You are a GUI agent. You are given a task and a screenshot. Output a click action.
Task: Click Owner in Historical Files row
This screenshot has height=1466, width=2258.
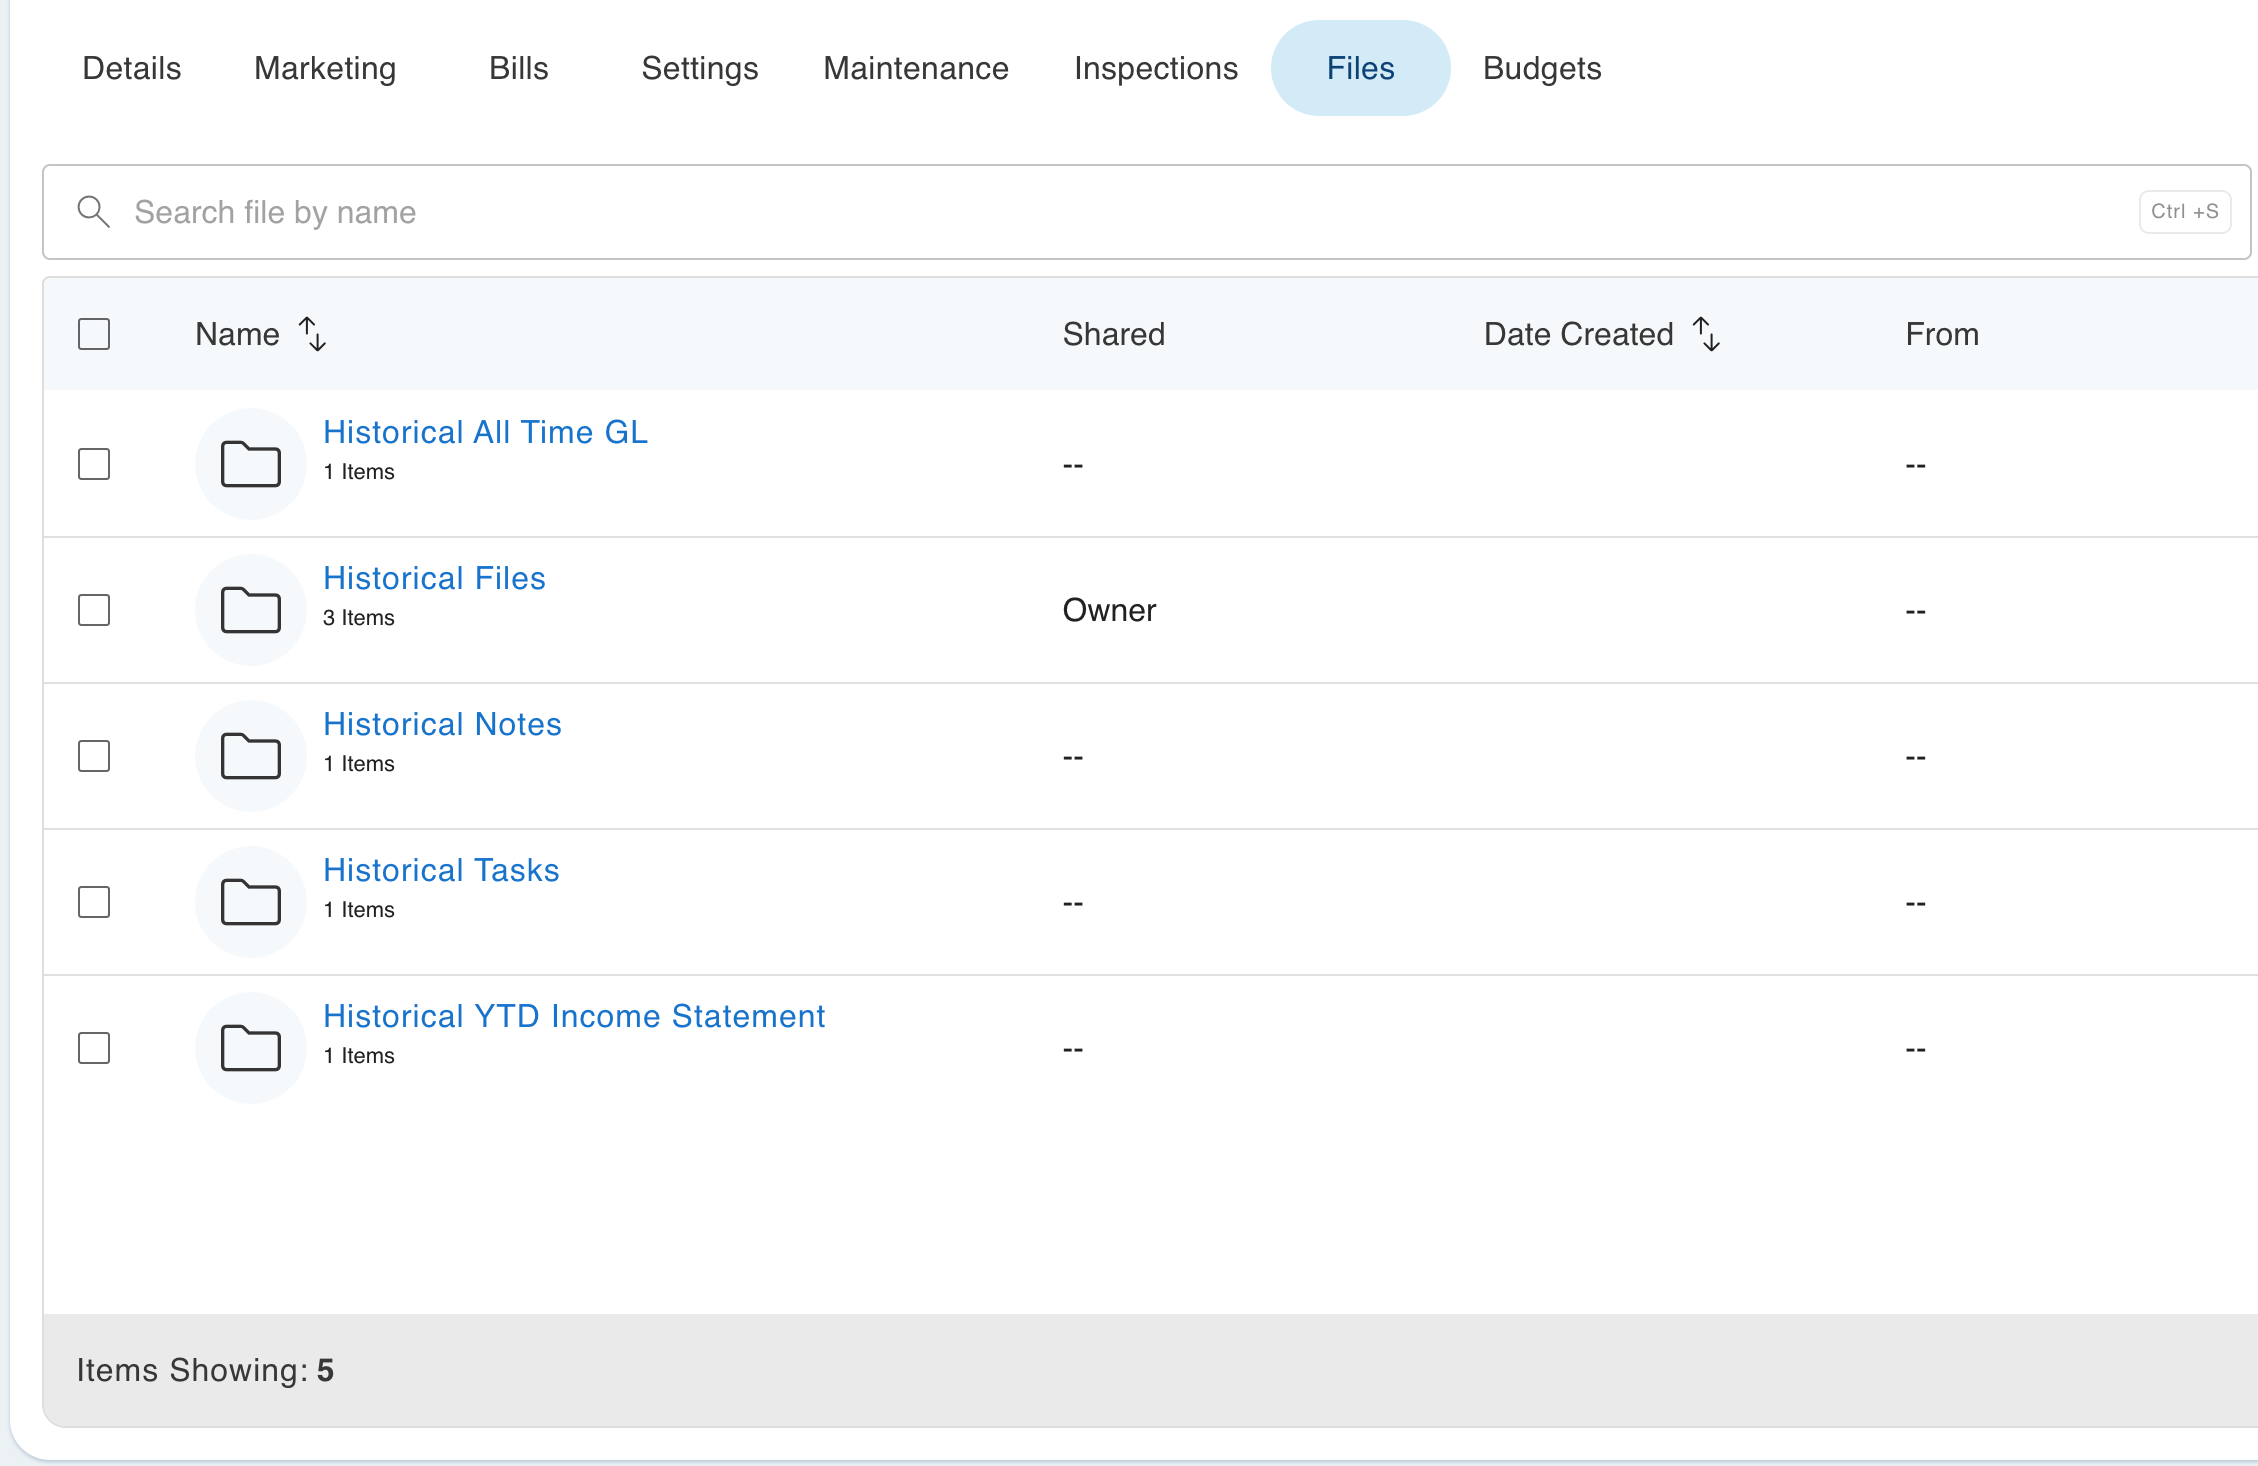click(x=1109, y=610)
